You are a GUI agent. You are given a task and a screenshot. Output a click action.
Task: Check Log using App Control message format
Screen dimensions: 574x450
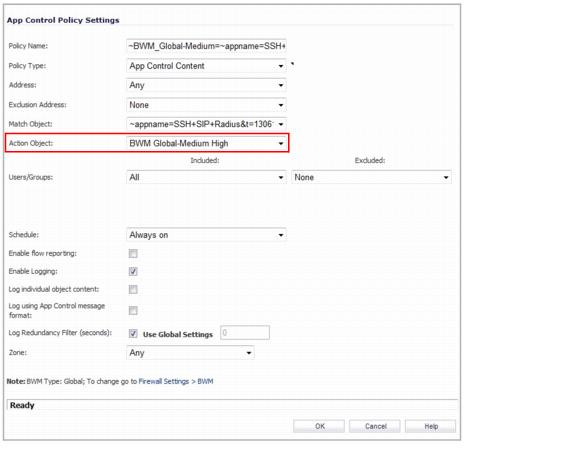pyautogui.click(x=133, y=310)
